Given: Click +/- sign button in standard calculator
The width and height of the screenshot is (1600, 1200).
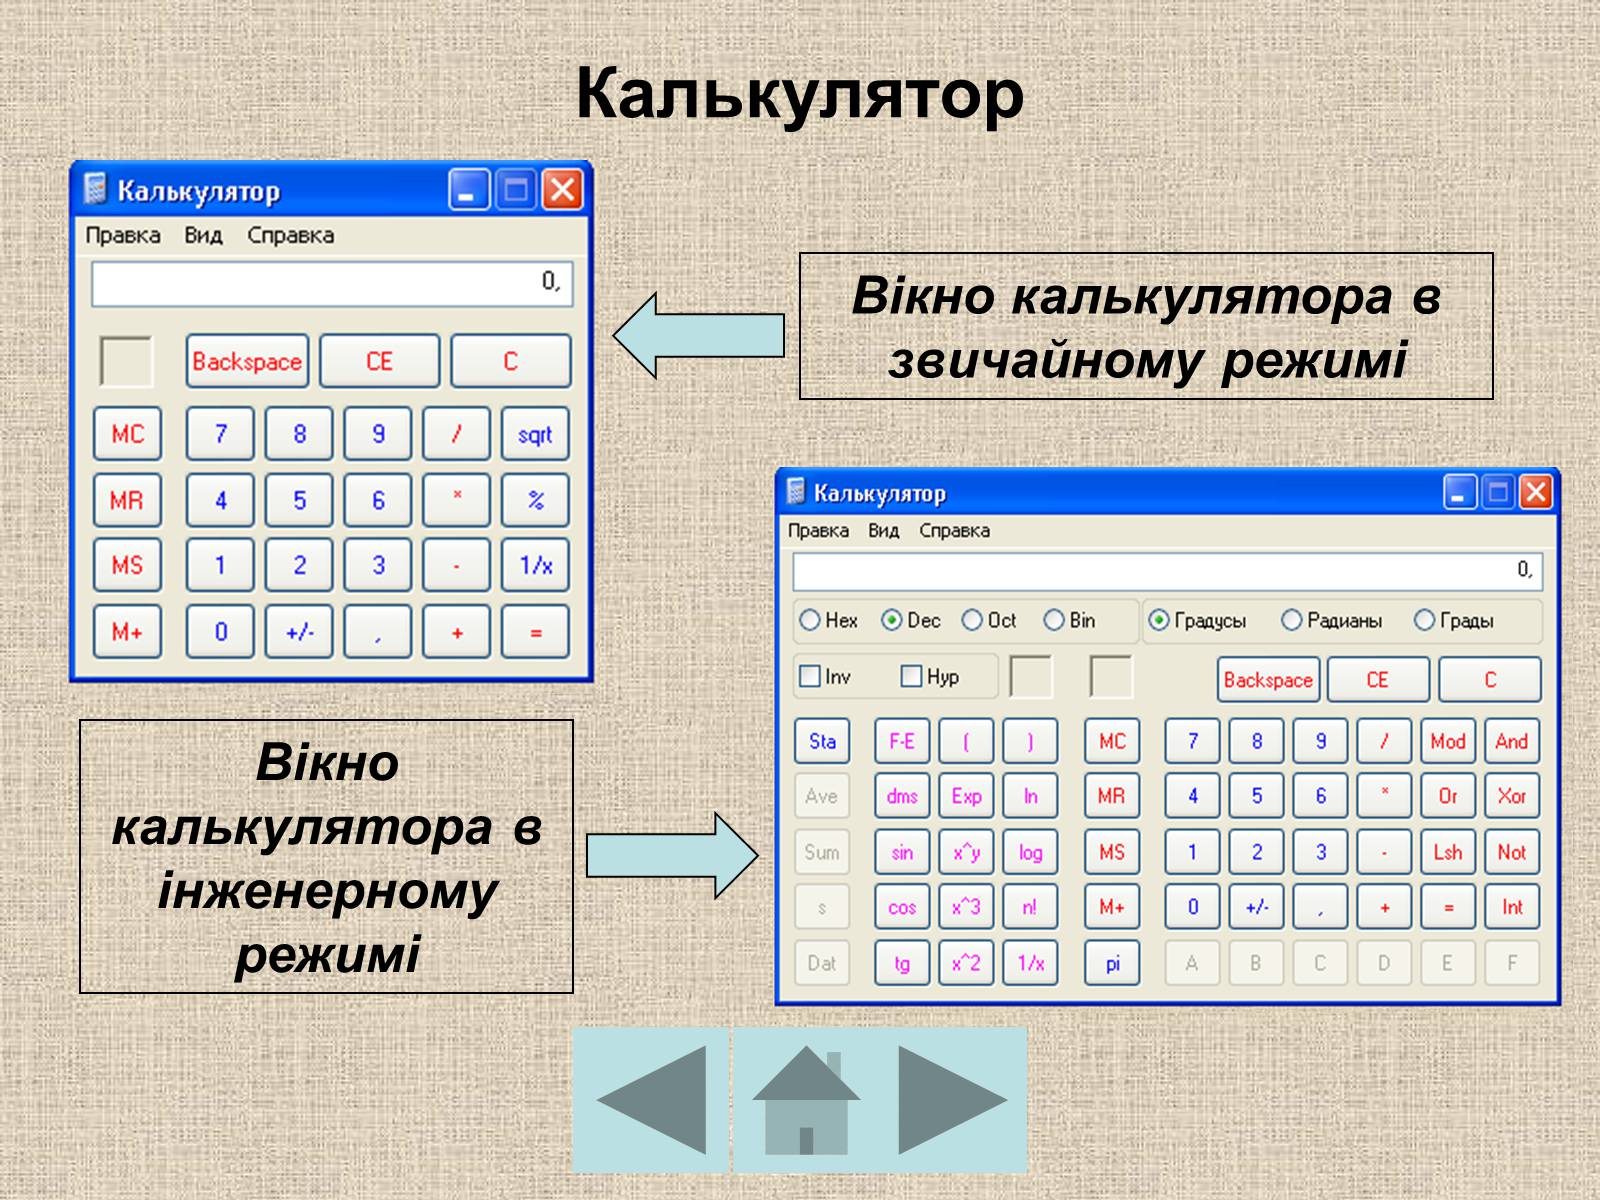Looking at the screenshot, I should [x=299, y=632].
